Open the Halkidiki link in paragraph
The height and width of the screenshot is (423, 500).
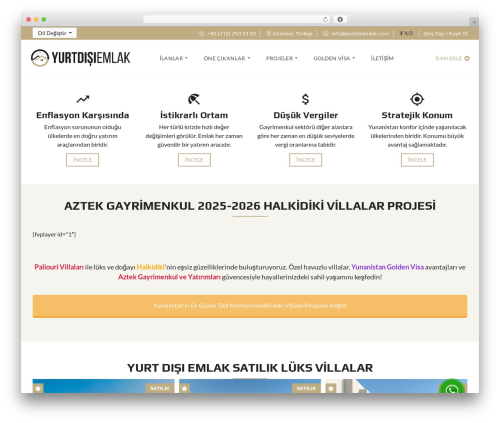click(x=151, y=267)
